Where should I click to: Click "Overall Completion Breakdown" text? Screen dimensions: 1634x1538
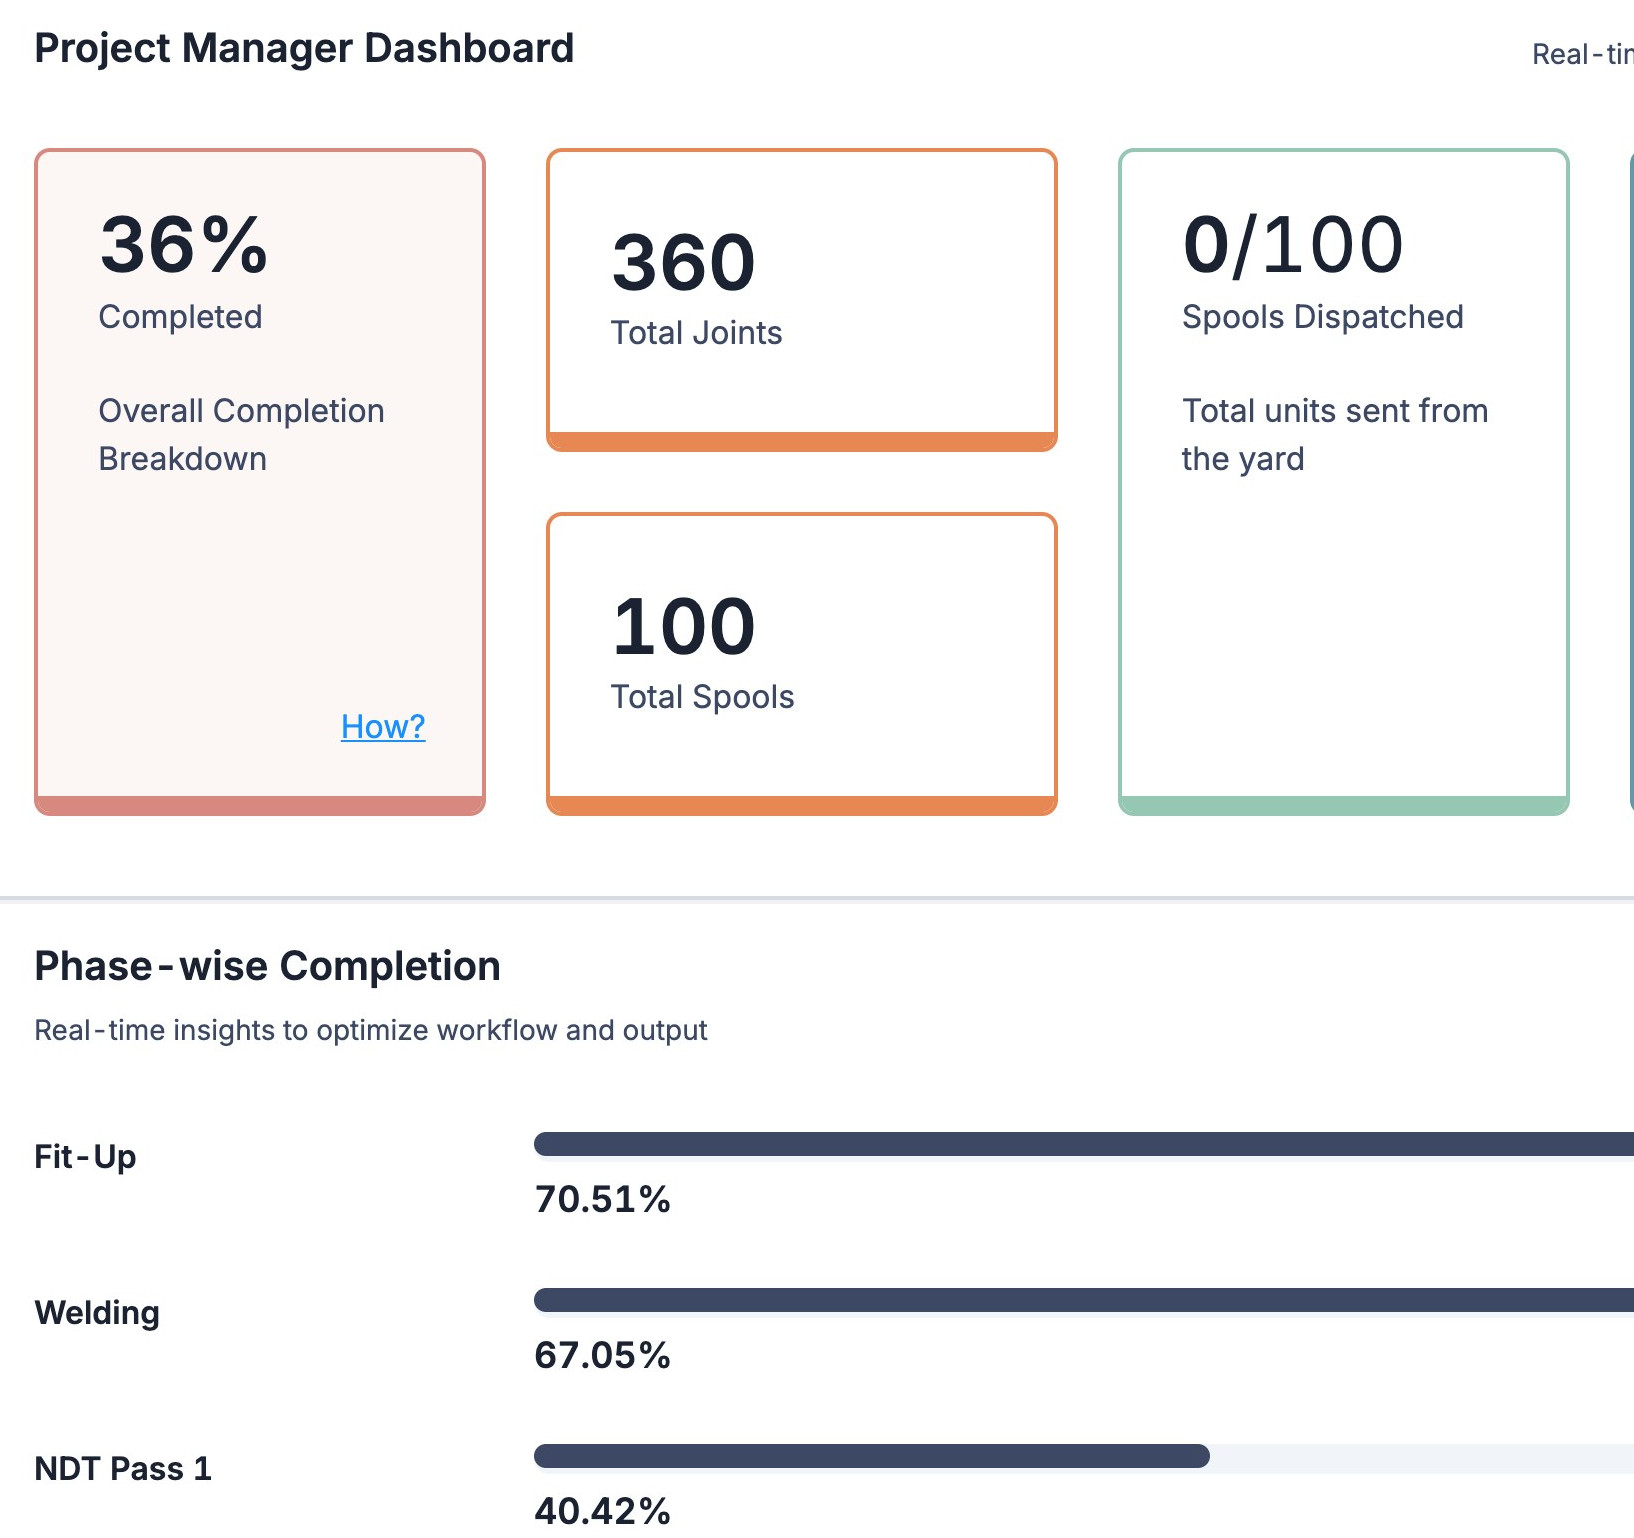[x=241, y=434]
